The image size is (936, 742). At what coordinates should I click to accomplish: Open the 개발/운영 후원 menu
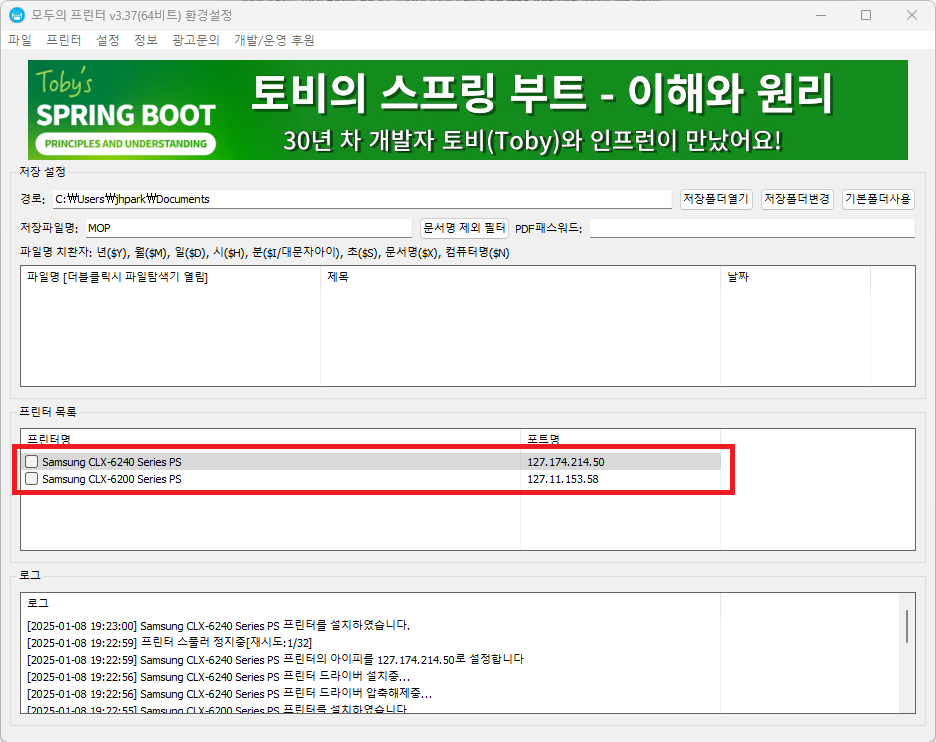(x=274, y=40)
